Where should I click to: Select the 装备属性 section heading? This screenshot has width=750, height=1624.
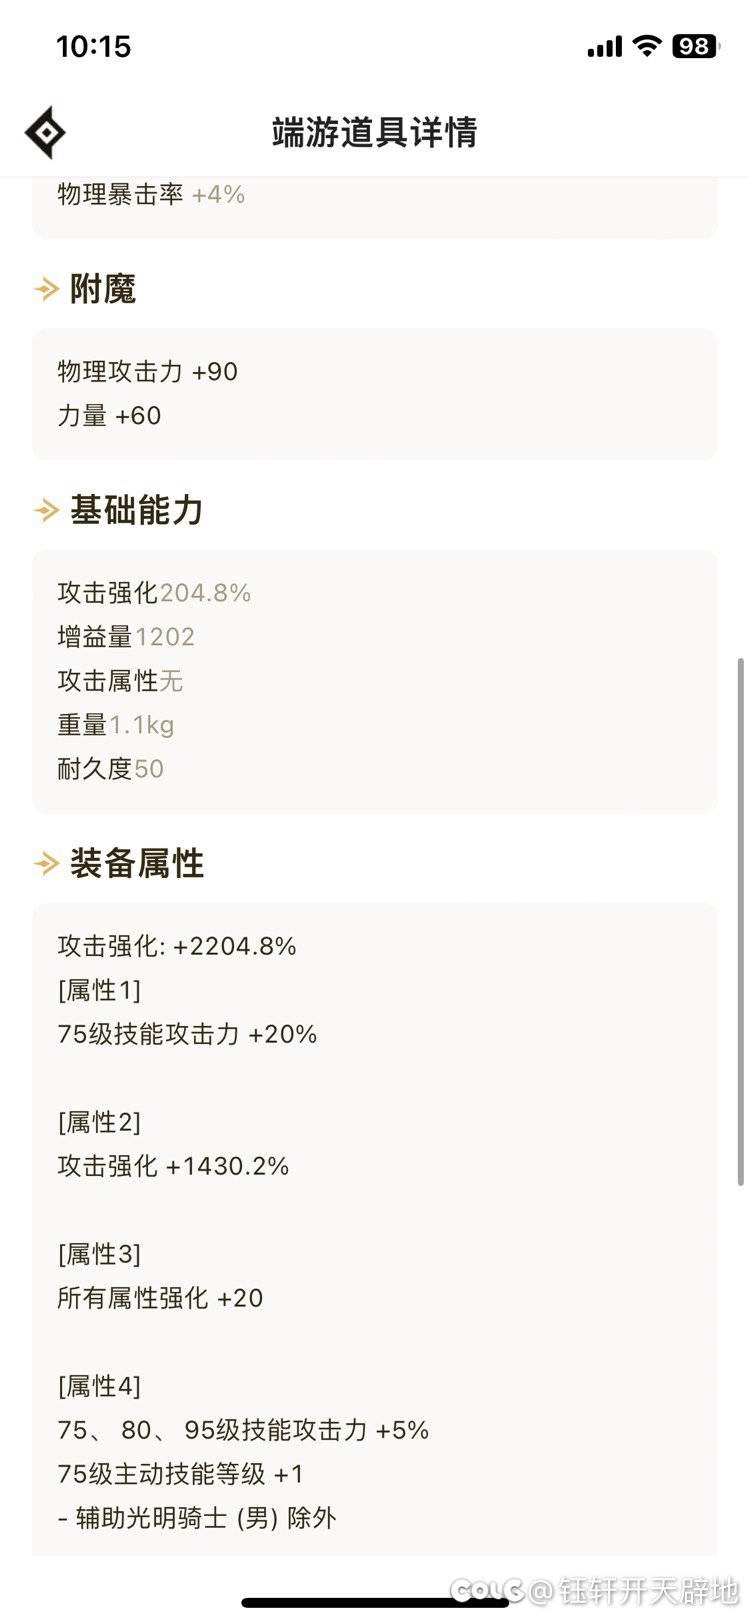[x=137, y=864]
